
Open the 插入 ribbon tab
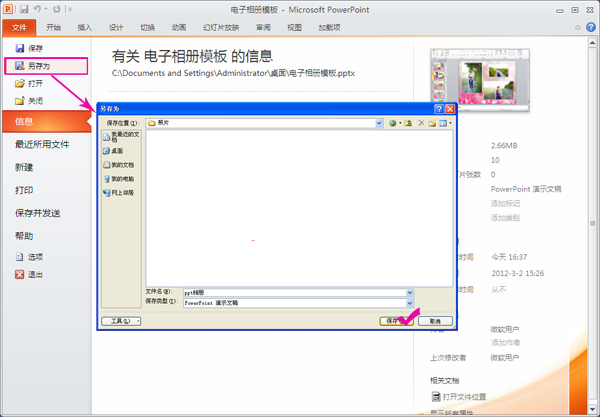[85, 28]
